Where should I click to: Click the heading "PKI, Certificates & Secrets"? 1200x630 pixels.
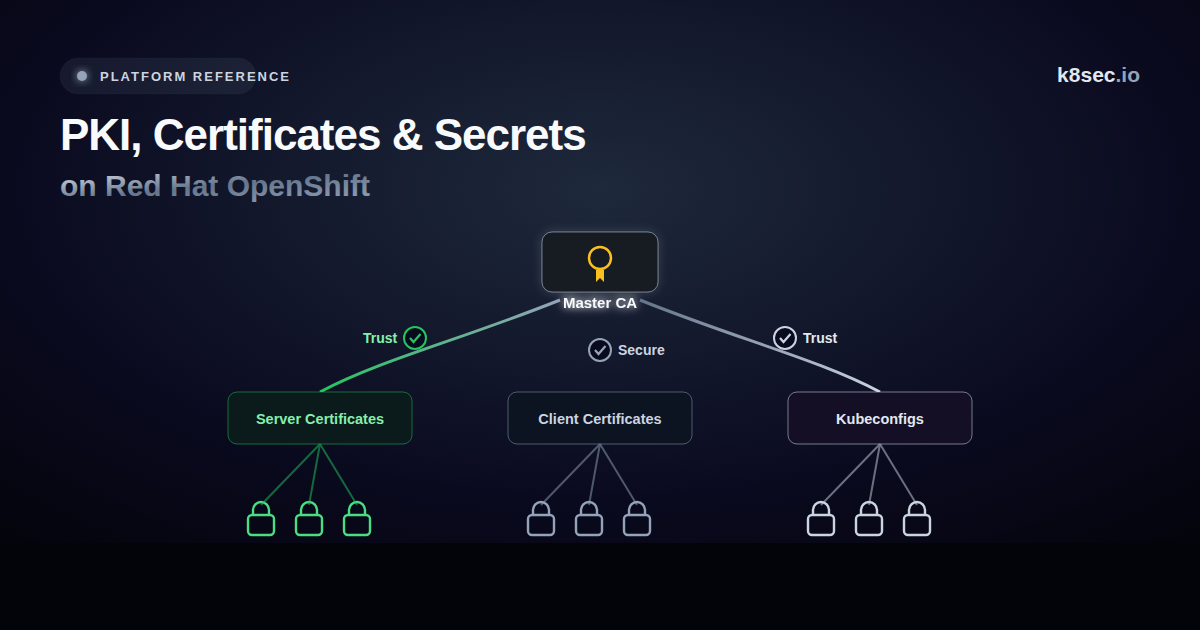[x=323, y=136]
